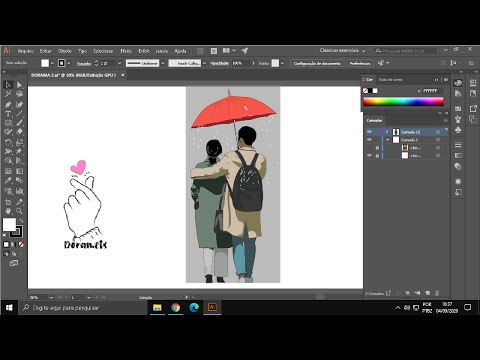Select the Type tool

coord(8,114)
